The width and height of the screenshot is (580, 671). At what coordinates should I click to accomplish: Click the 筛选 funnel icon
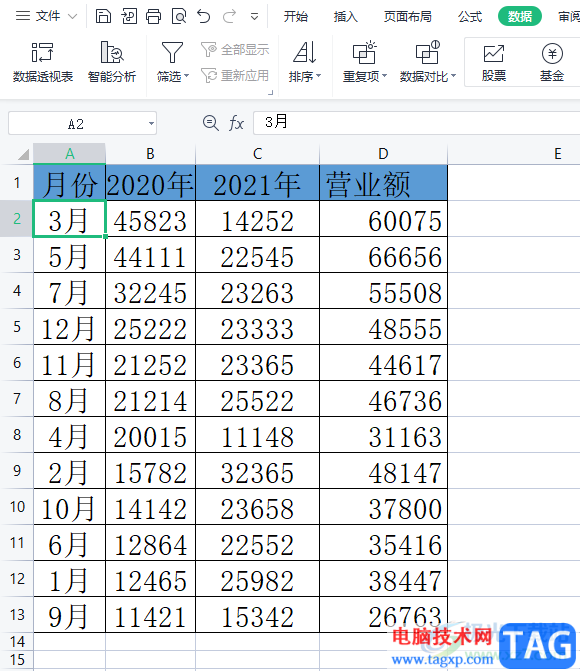pos(172,53)
